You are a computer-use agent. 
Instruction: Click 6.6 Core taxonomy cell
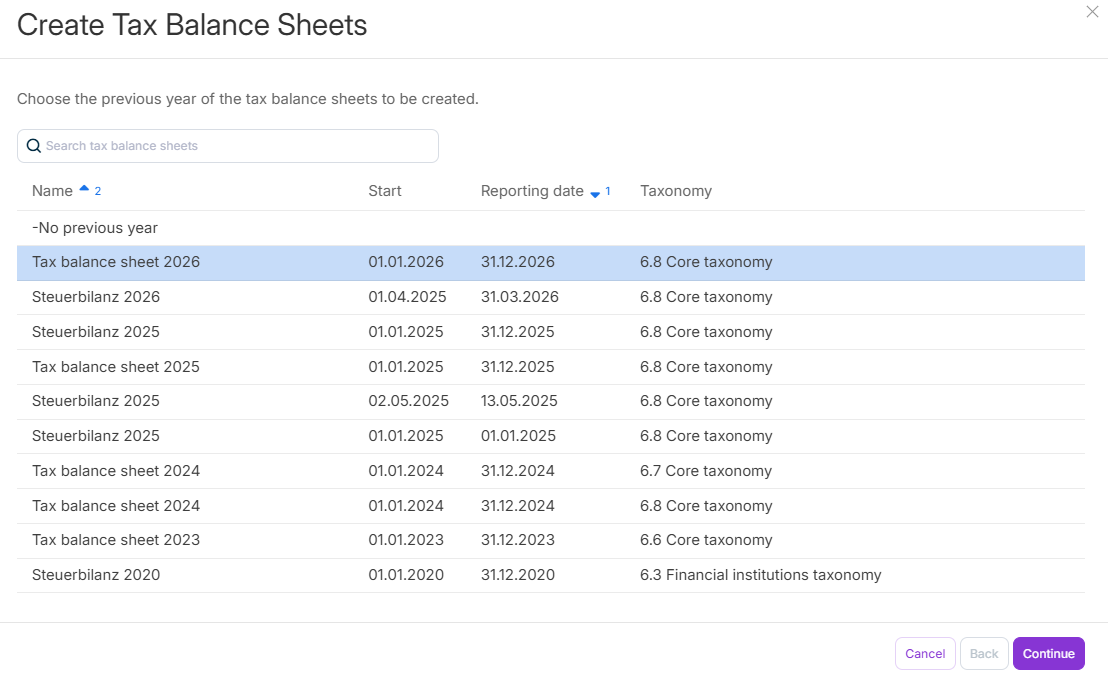pos(706,540)
